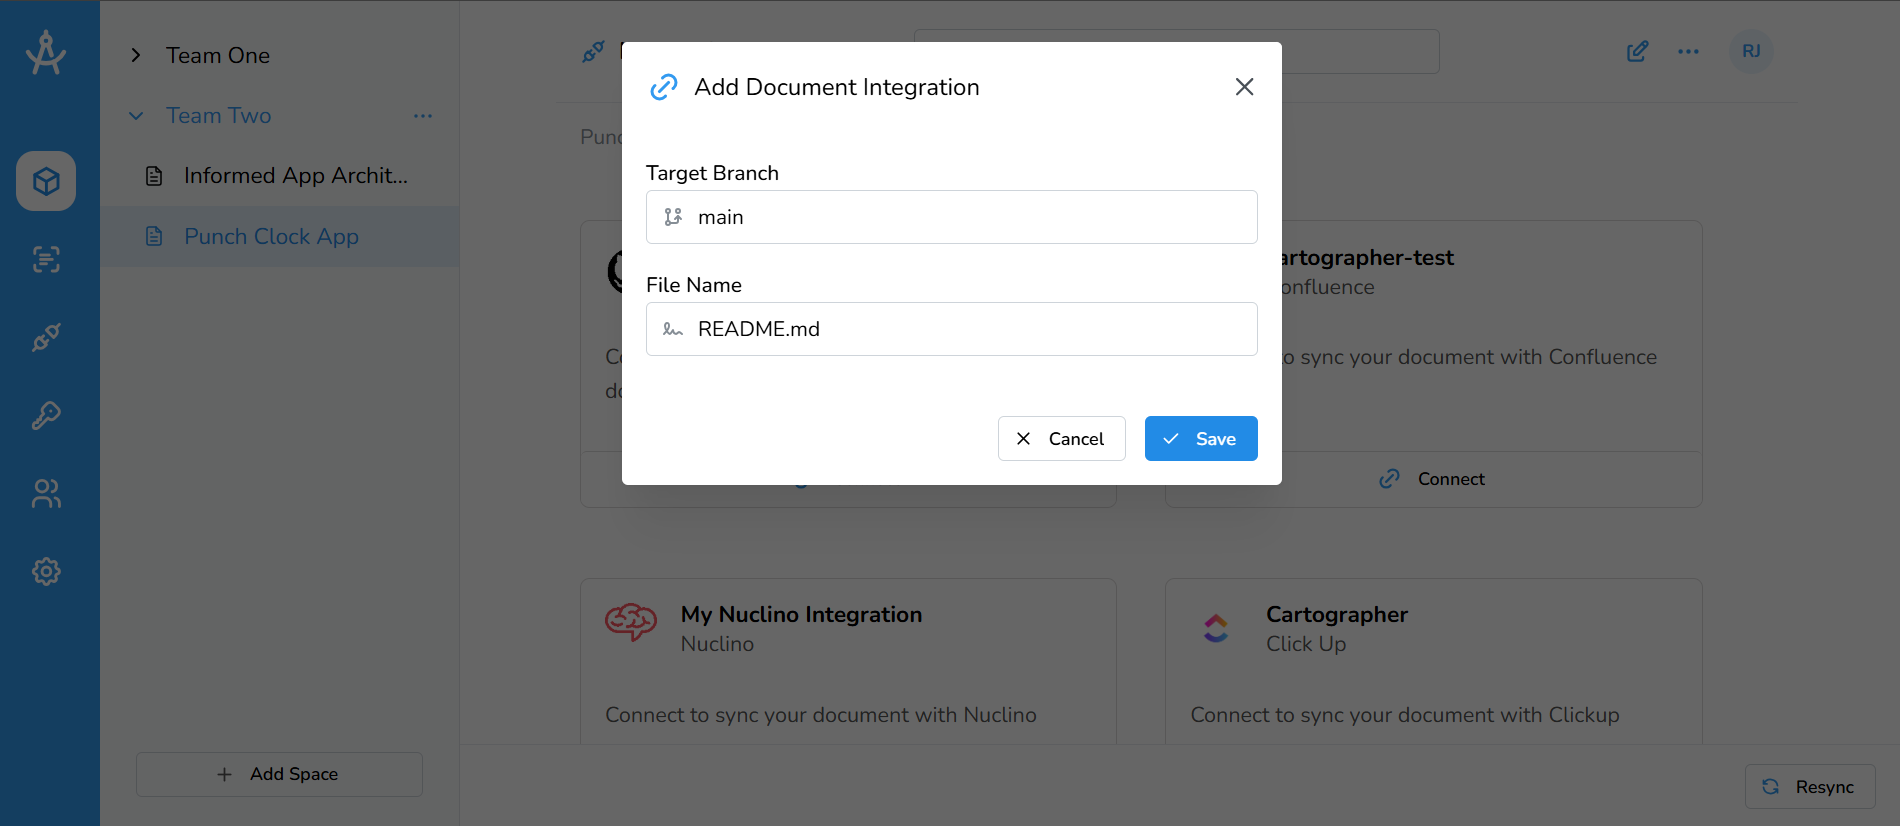
Task: Select My Nuclino Integration card title
Action: [x=801, y=615]
